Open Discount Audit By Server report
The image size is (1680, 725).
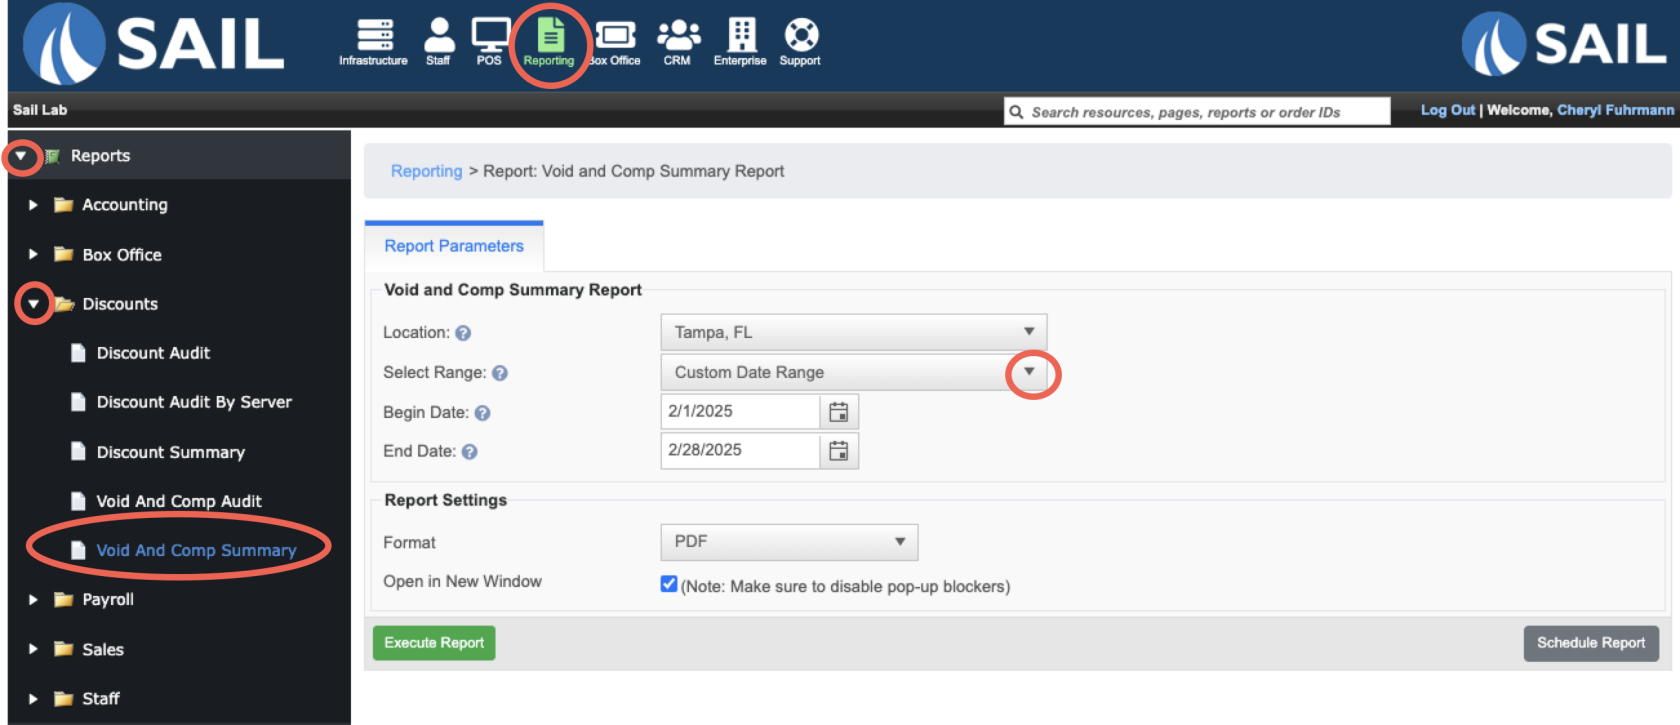(194, 402)
